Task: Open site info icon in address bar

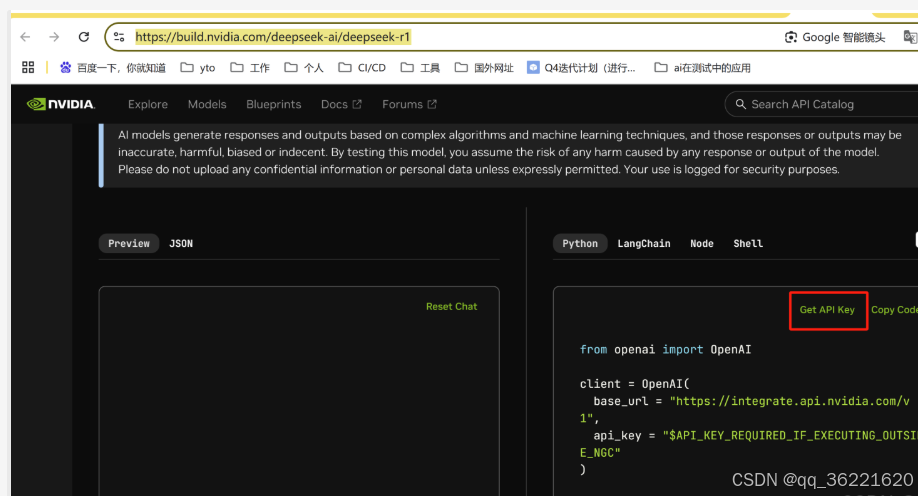Action: click(x=119, y=37)
